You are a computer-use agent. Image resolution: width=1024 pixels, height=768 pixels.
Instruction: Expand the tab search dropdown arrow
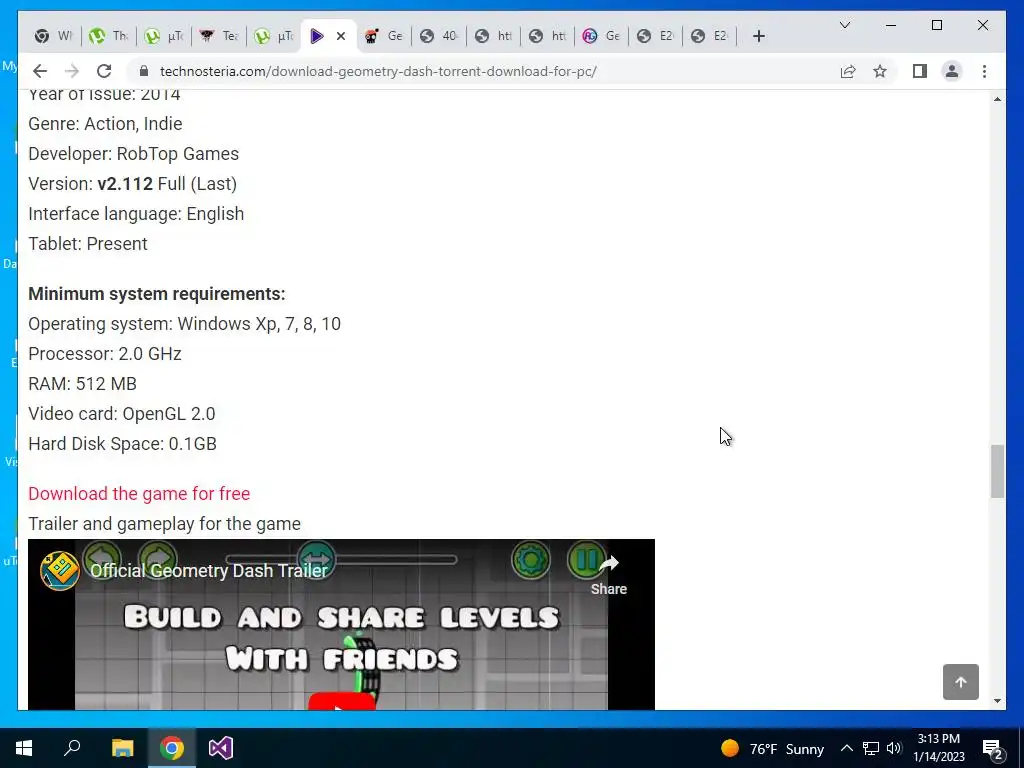[x=844, y=25]
